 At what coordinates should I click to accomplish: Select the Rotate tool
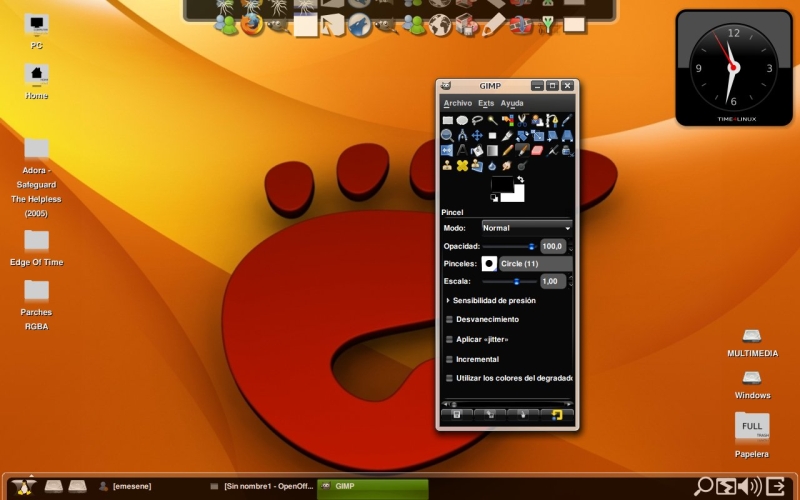pos(522,136)
